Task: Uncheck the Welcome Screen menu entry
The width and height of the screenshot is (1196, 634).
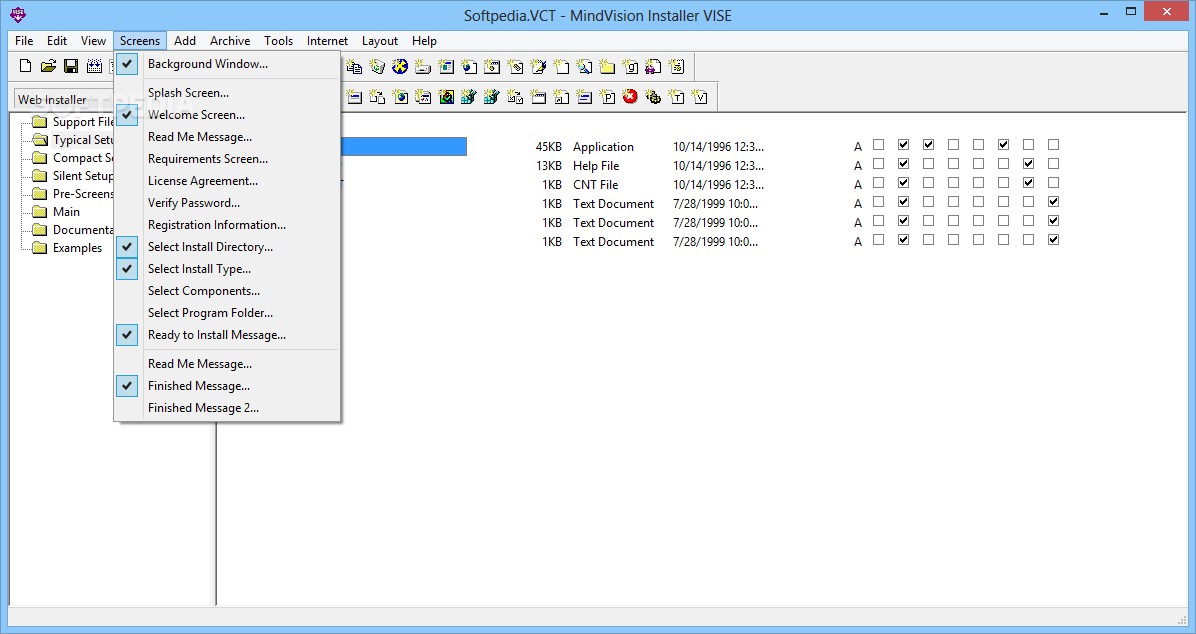Action: 227,115
